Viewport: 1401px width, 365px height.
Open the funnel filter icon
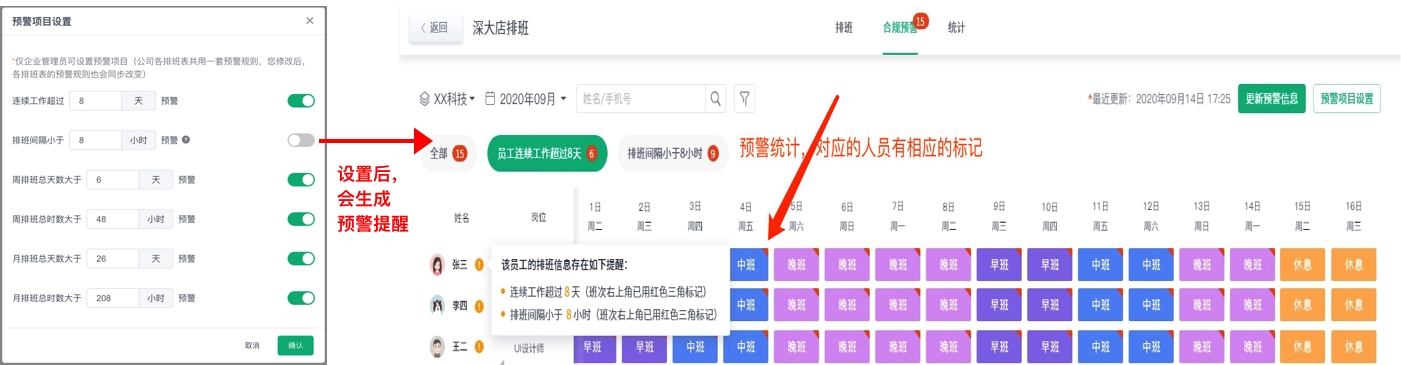[x=745, y=99]
